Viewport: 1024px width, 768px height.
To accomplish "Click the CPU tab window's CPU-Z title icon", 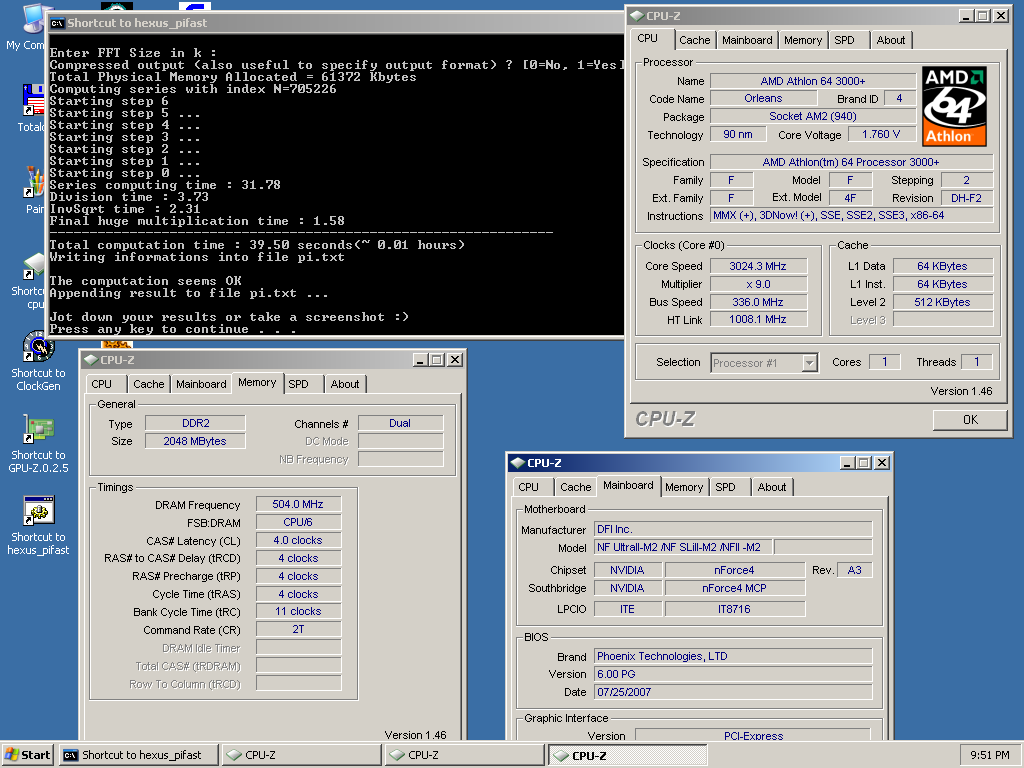I will pyautogui.click(x=637, y=16).
